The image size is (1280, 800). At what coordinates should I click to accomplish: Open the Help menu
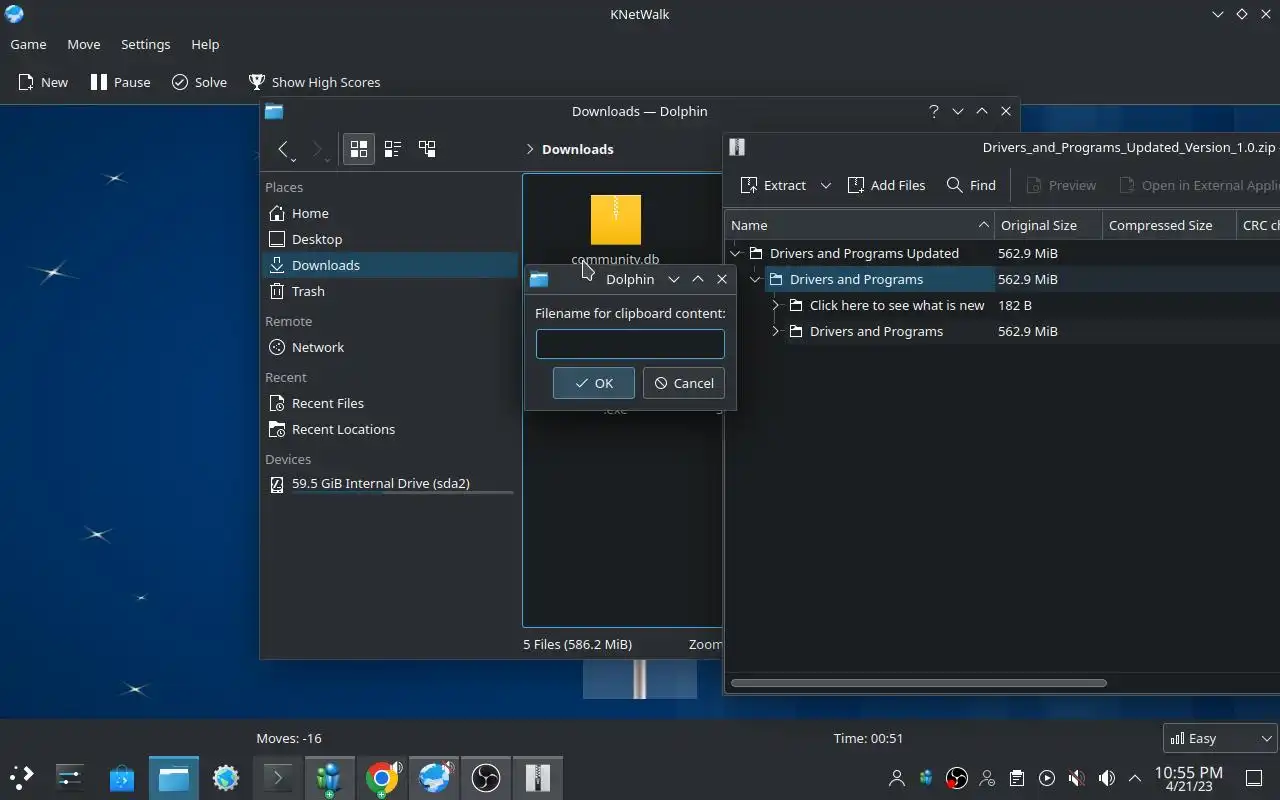point(205,44)
